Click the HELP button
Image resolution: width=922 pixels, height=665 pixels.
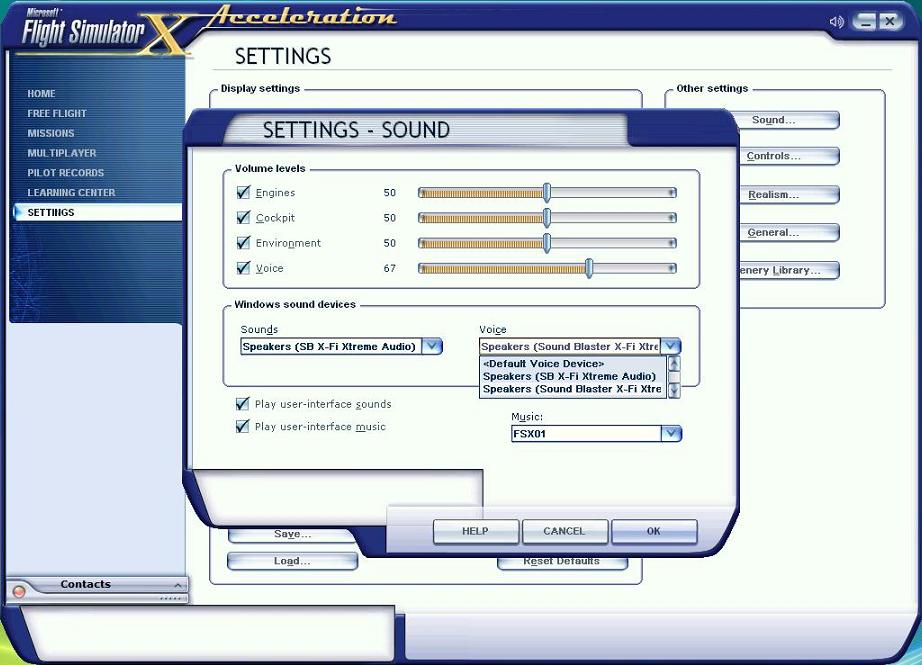click(x=476, y=532)
